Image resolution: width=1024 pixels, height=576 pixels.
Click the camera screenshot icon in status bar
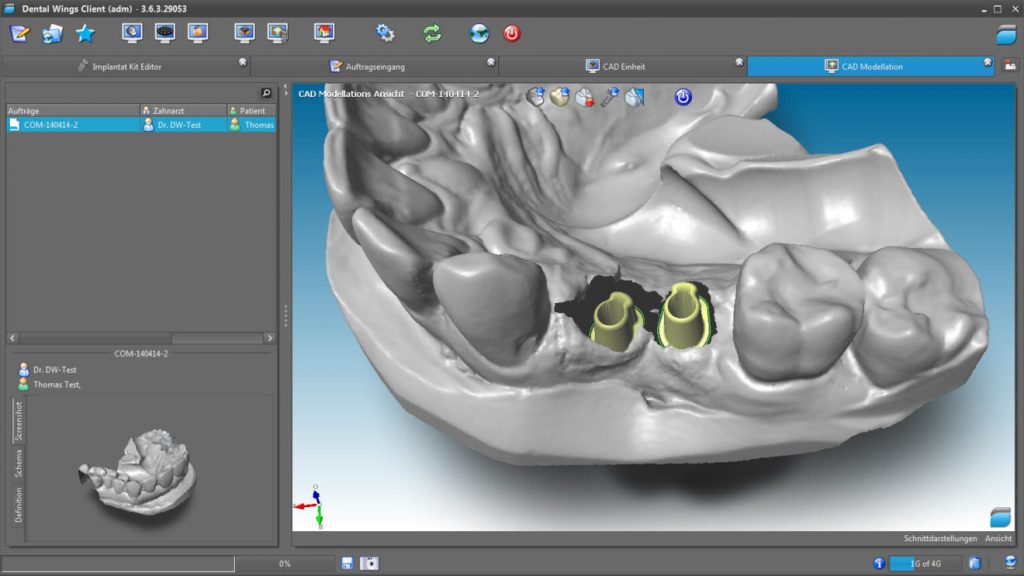tap(370, 564)
